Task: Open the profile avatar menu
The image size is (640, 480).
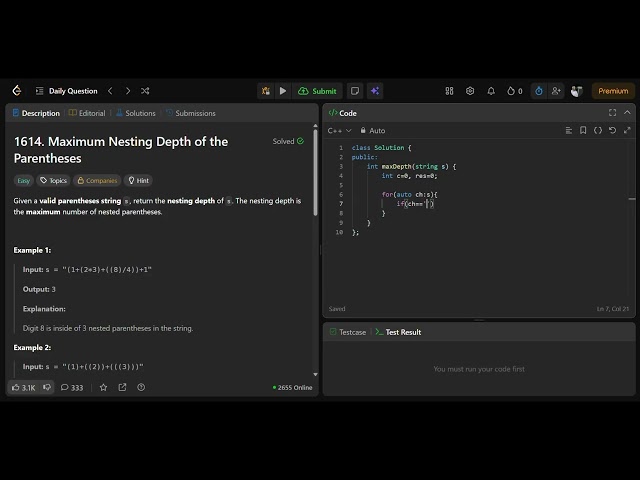Action: tap(576, 91)
